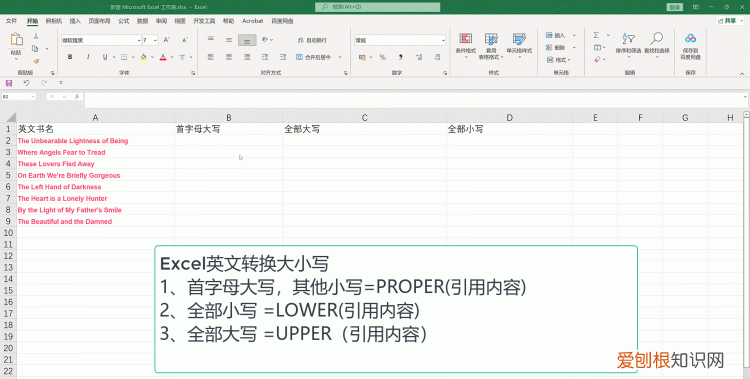Click the Copy icon in clipboard group

coord(35,48)
